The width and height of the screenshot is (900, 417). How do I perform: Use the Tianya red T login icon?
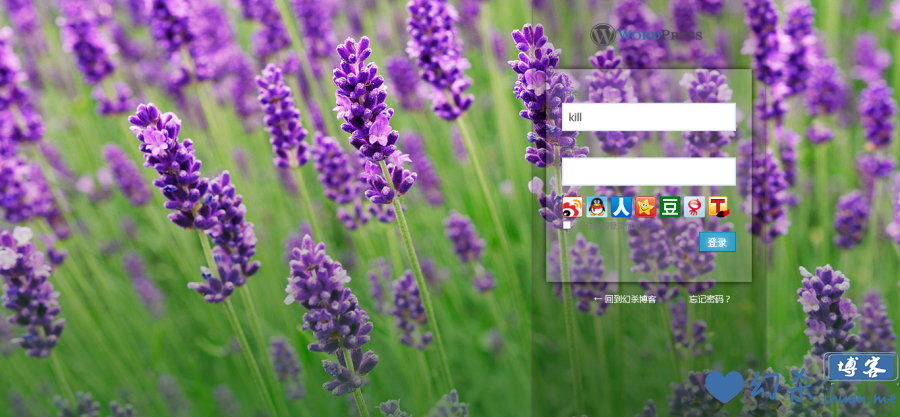tap(718, 207)
